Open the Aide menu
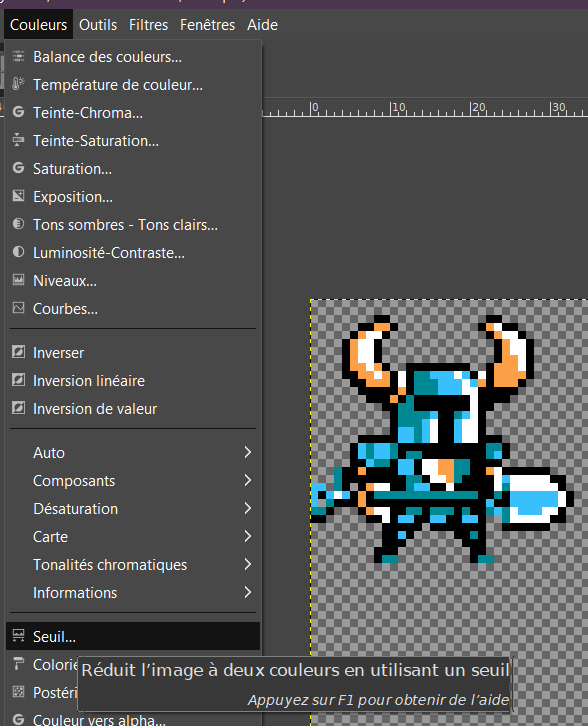This screenshot has width=588, height=726. point(262,25)
